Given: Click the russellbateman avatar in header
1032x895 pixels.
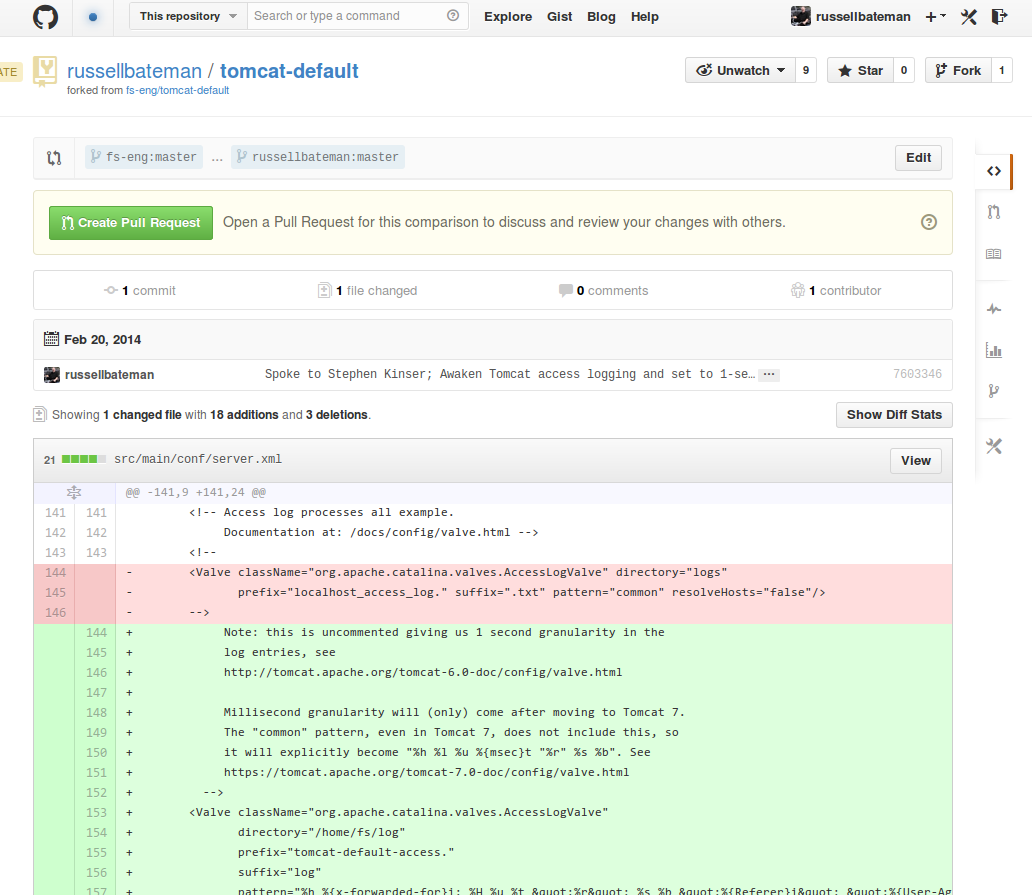Looking at the screenshot, I should pyautogui.click(x=800, y=16).
